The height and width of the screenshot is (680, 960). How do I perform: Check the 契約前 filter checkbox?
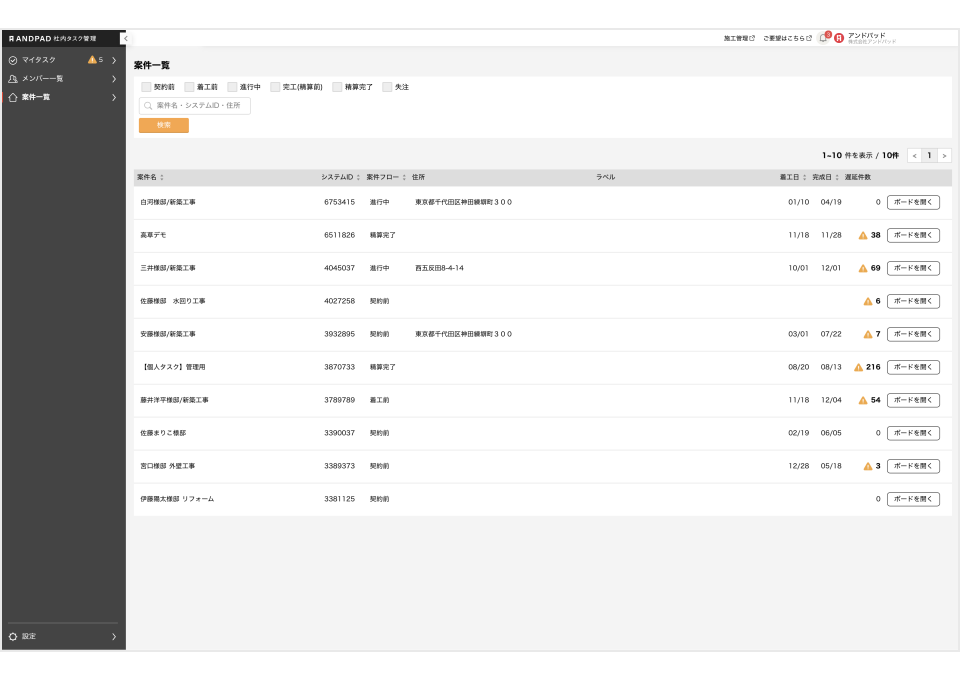(x=146, y=87)
